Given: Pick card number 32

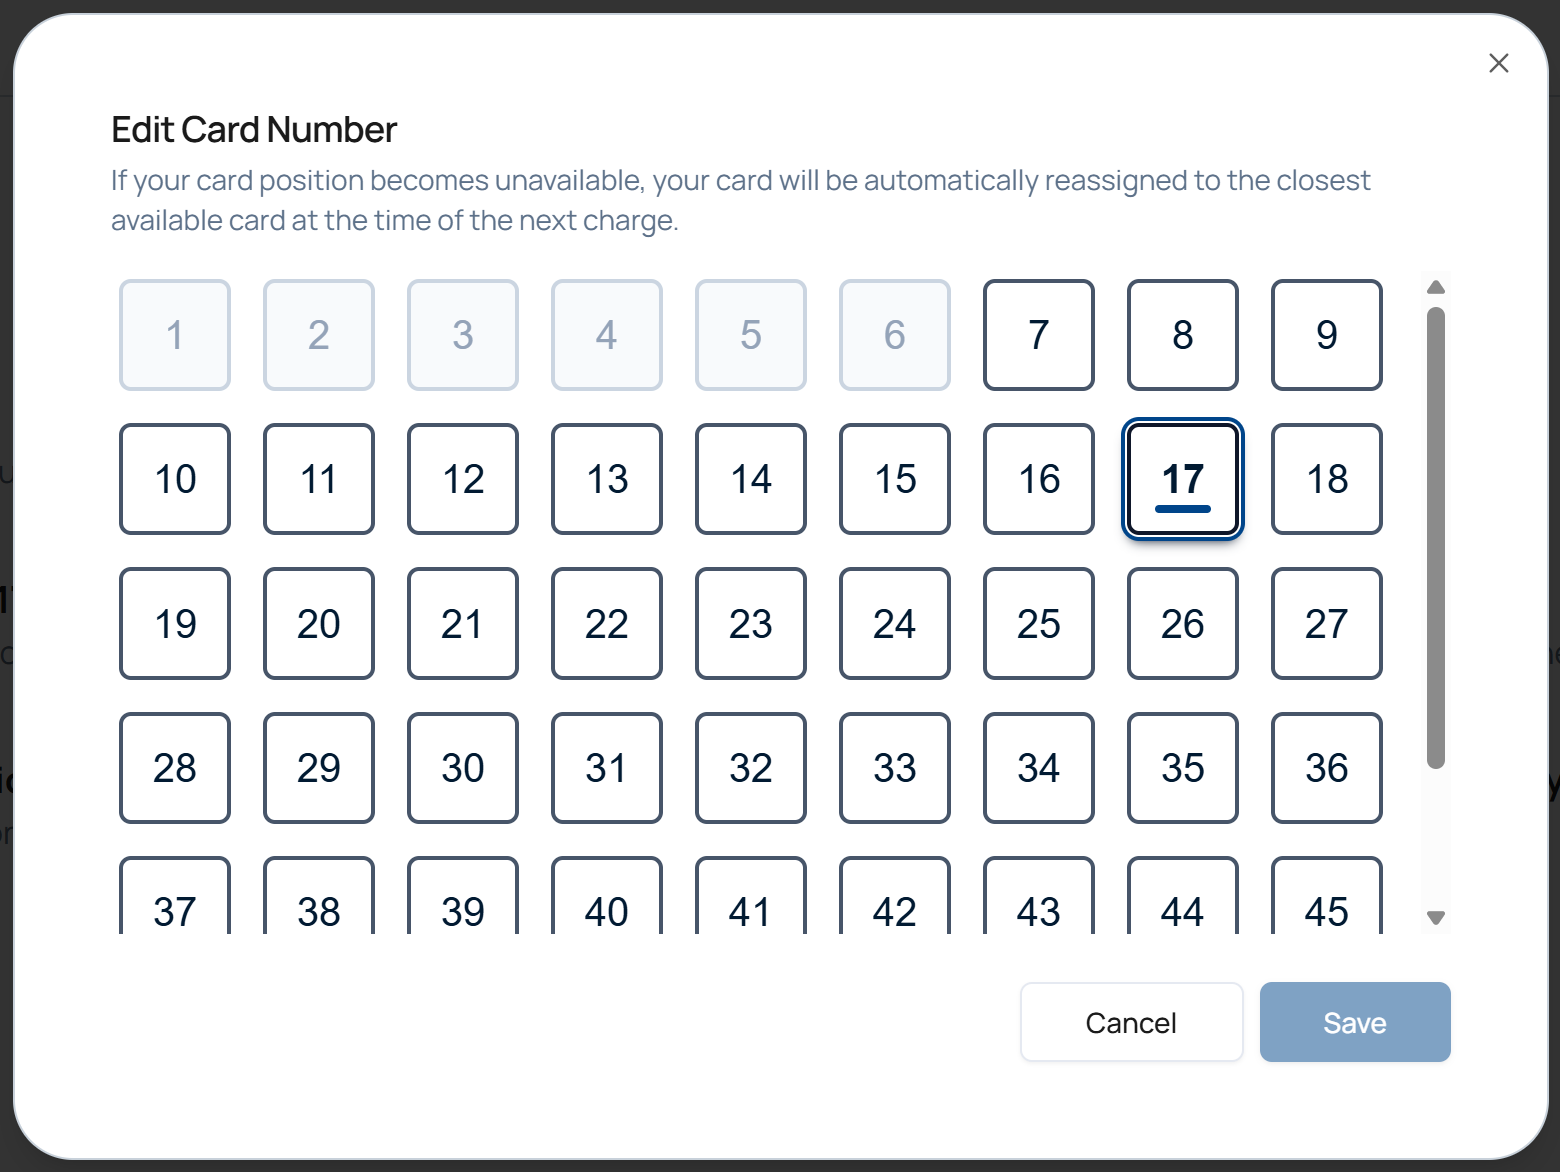Looking at the screenshot, I should pos(750,768).
